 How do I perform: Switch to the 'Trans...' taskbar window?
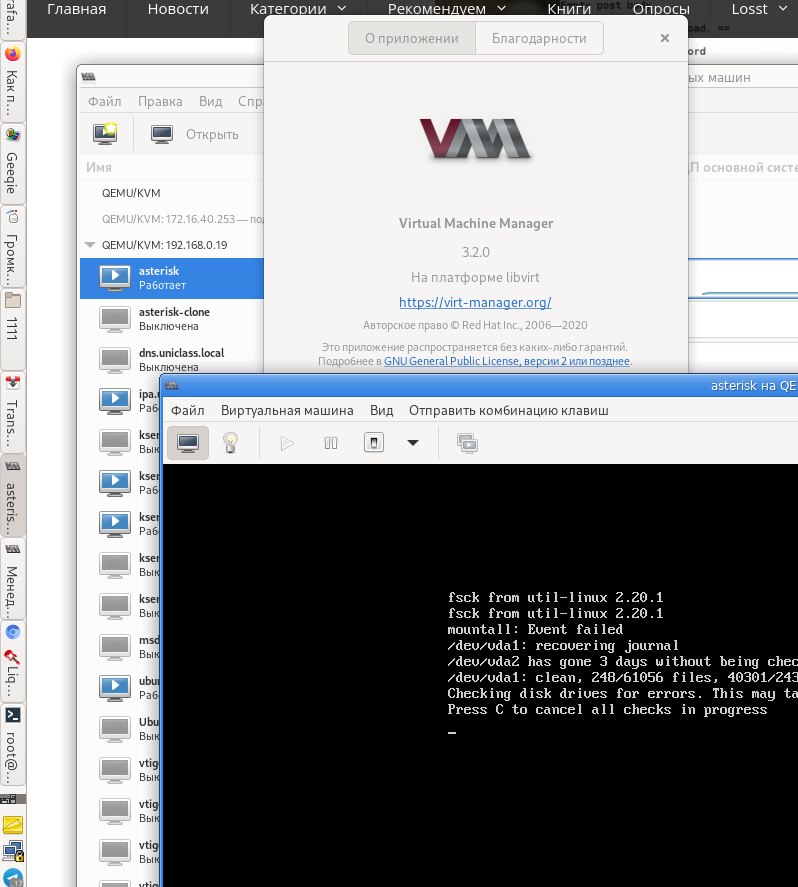[12, 412]
